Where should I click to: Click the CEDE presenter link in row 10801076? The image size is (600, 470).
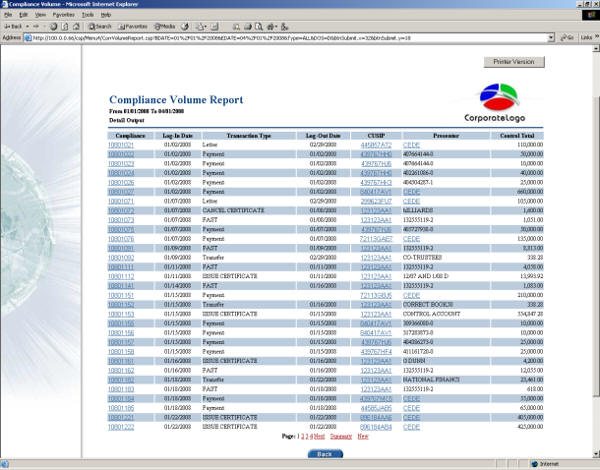click(411, 239)
